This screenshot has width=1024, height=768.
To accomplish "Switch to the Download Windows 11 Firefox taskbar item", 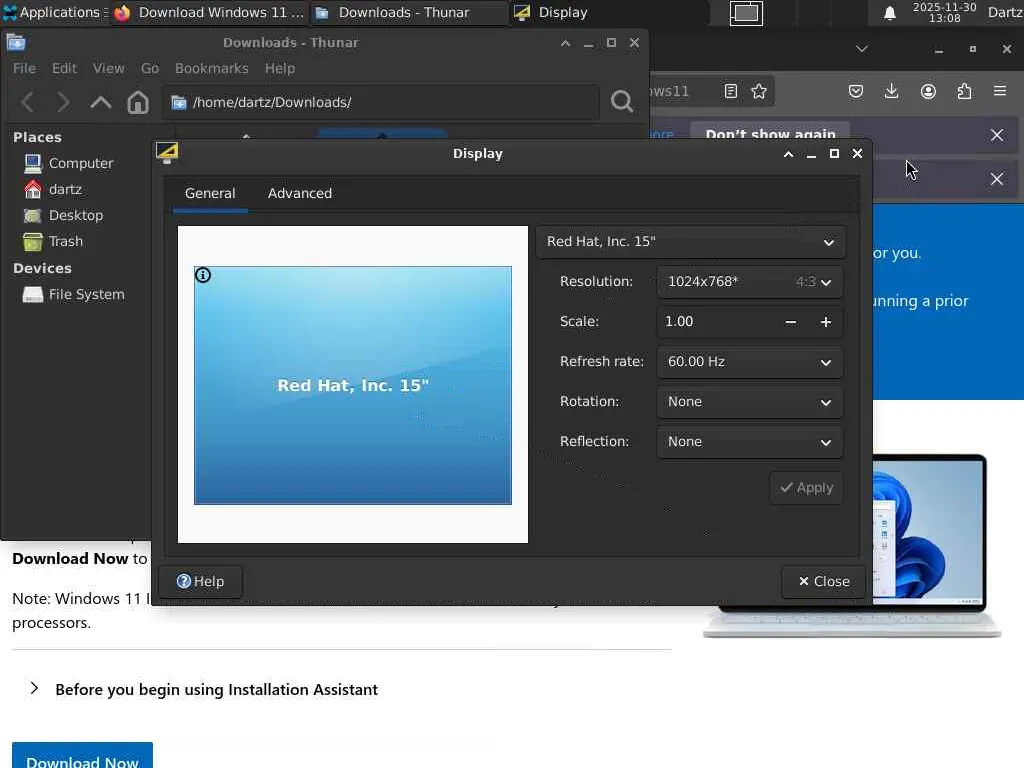I will tap(209, 12).
